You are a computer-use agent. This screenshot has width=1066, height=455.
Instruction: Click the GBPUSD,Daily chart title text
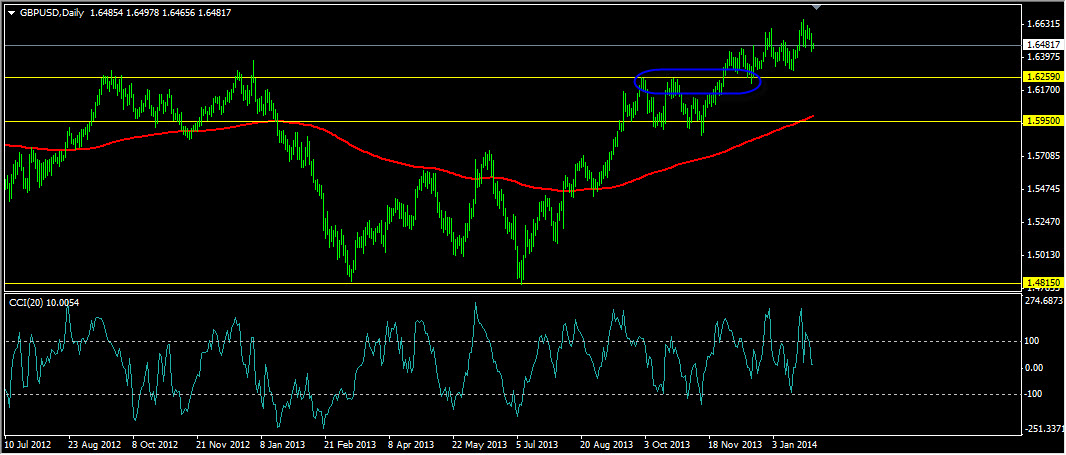(x=53, y=12)
